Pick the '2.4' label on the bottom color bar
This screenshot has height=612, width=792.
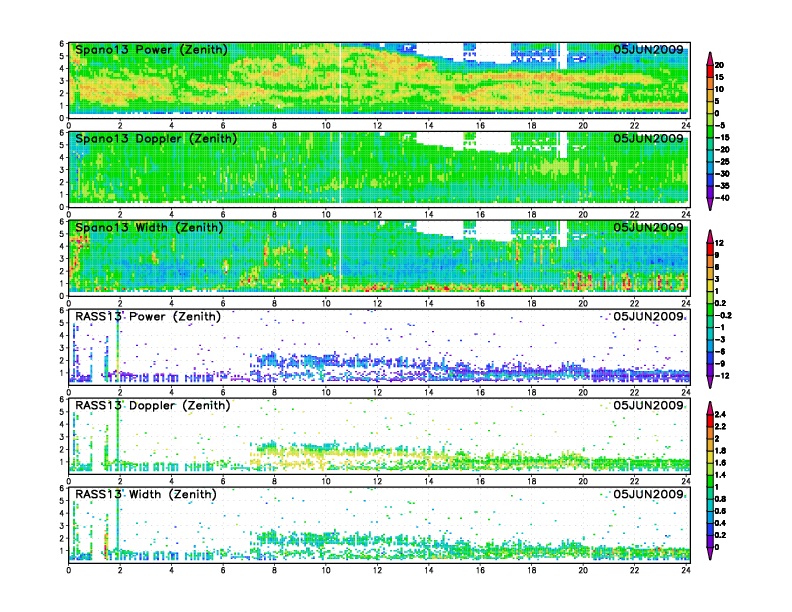[720, 415]
